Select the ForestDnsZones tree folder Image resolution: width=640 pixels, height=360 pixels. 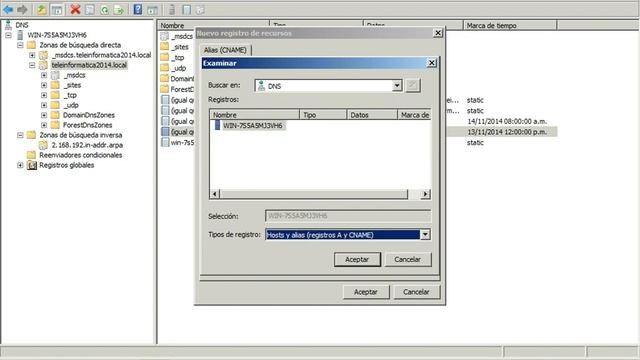(87, 125)
